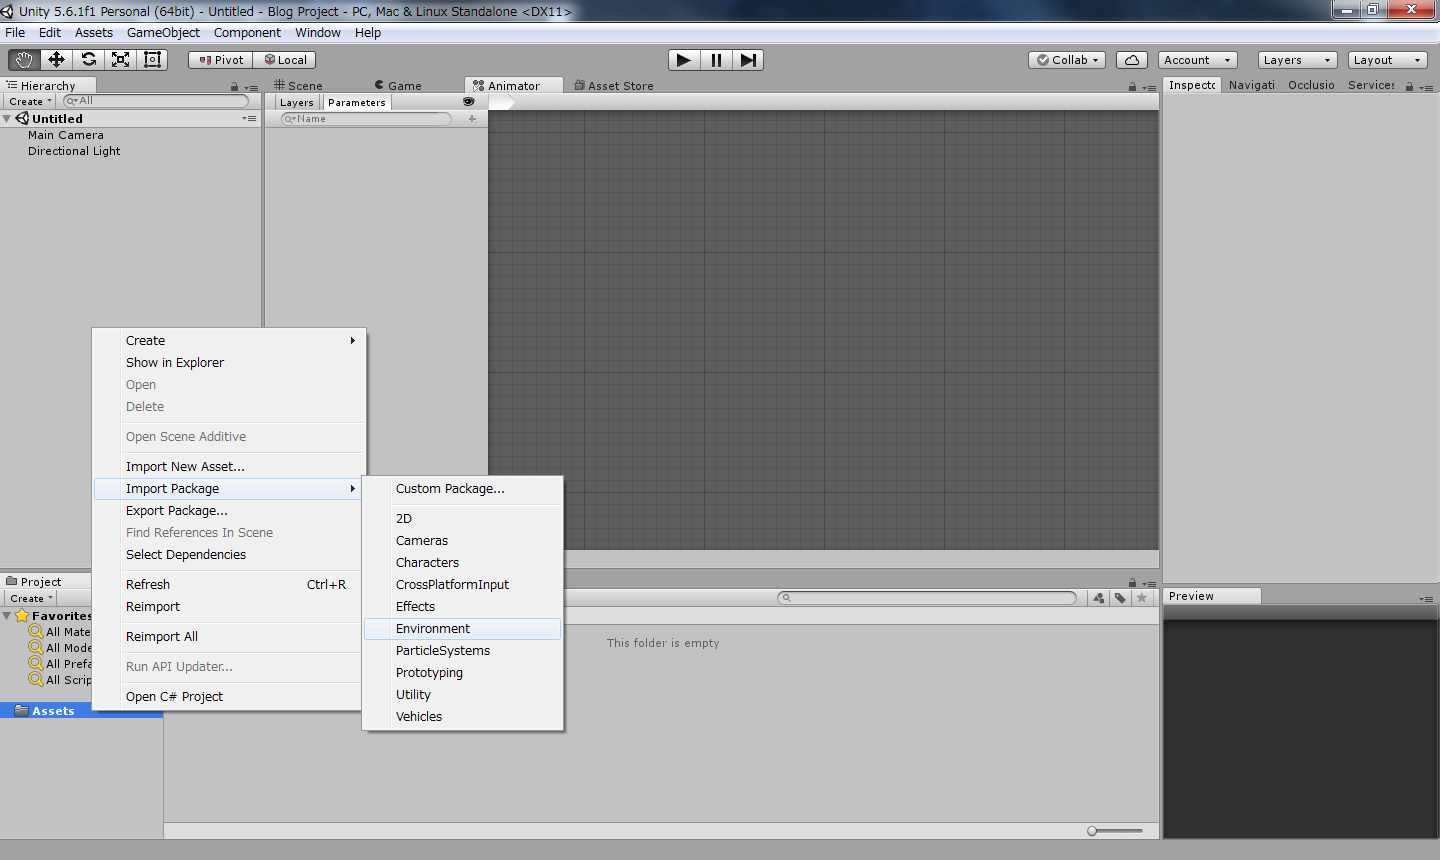This screenshot has height=860, width=1440.
Task: Select the Rect transform tool
Action: click(152, 60)
